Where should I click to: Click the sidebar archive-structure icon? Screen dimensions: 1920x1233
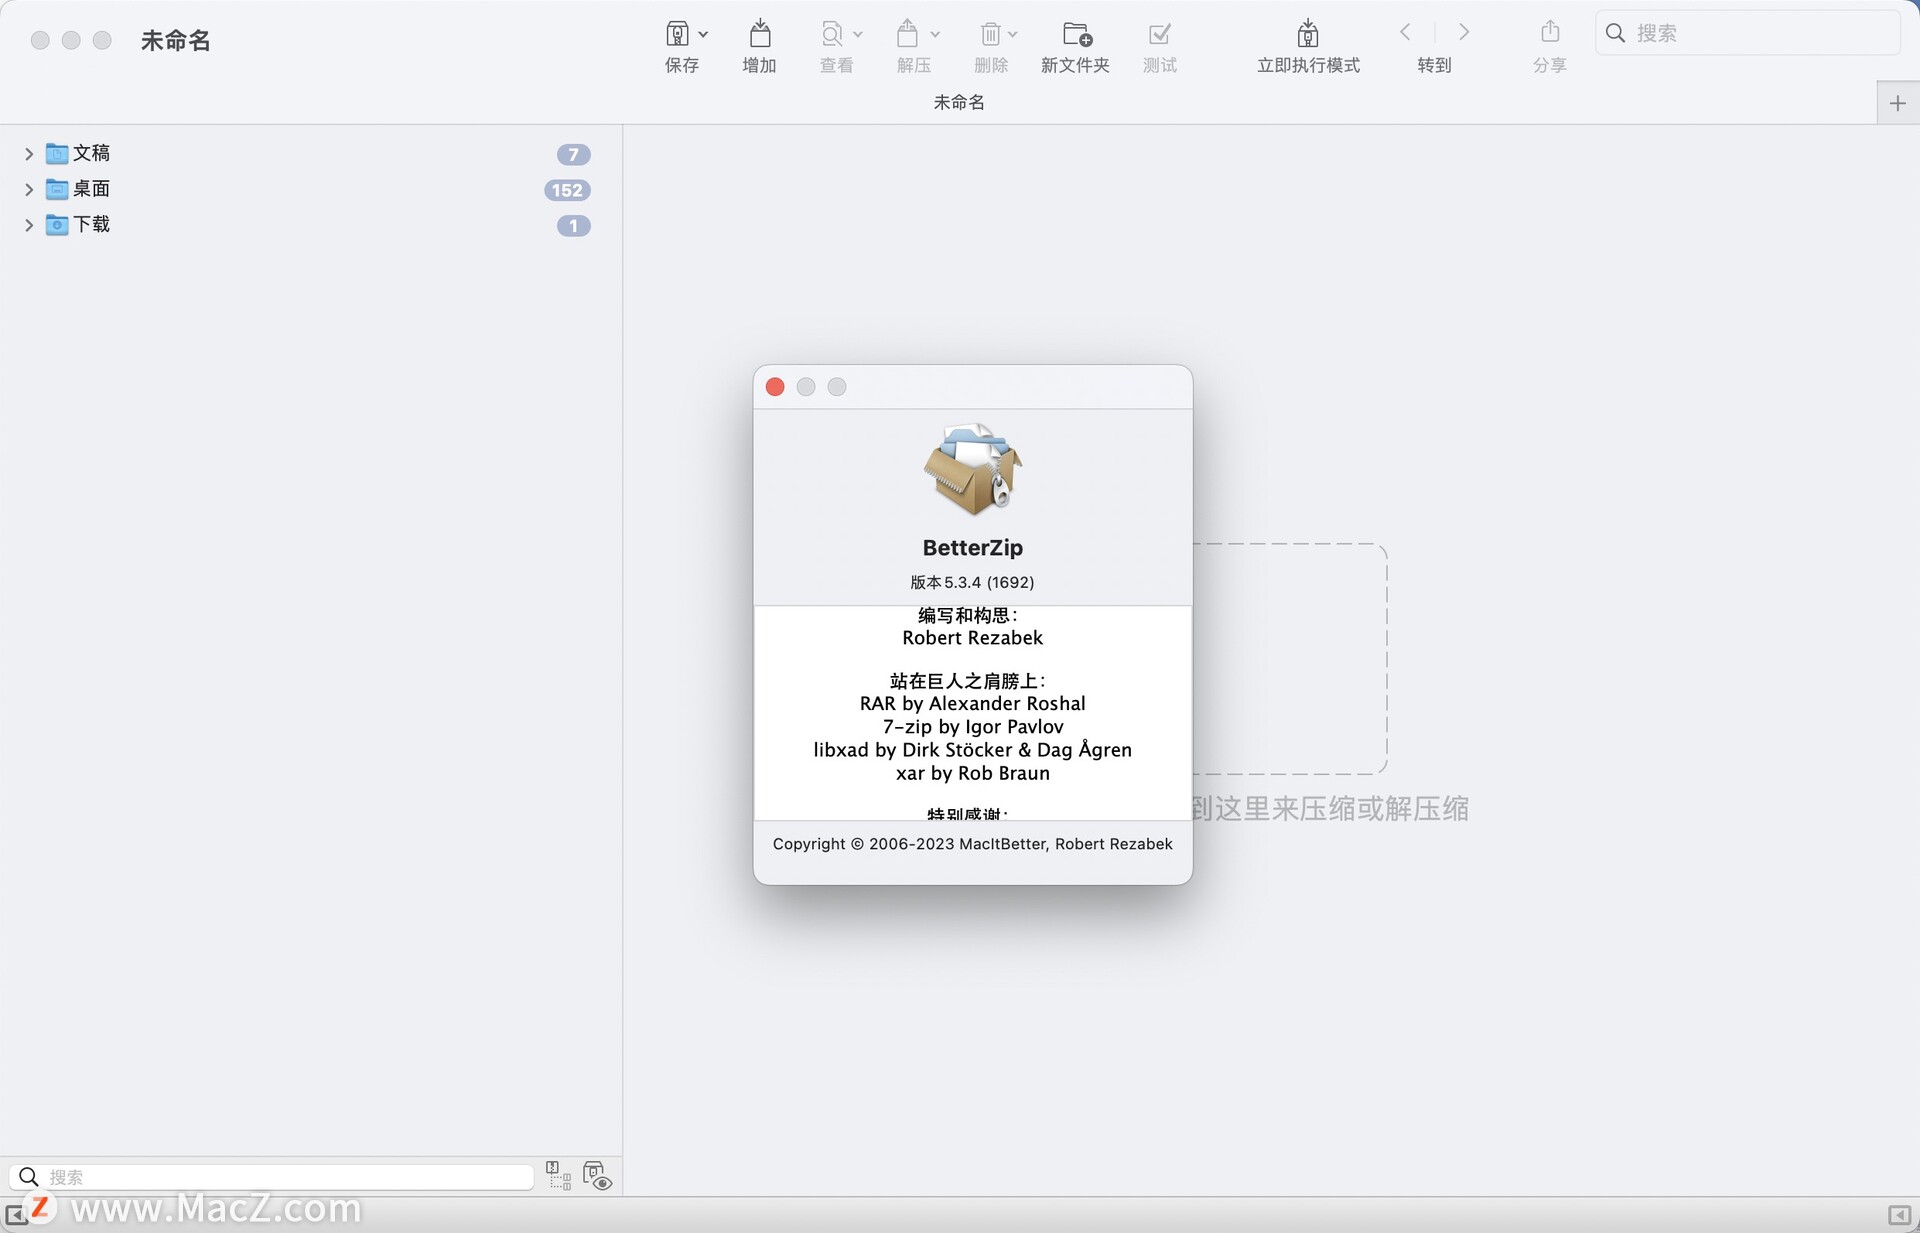[558, 1175]
